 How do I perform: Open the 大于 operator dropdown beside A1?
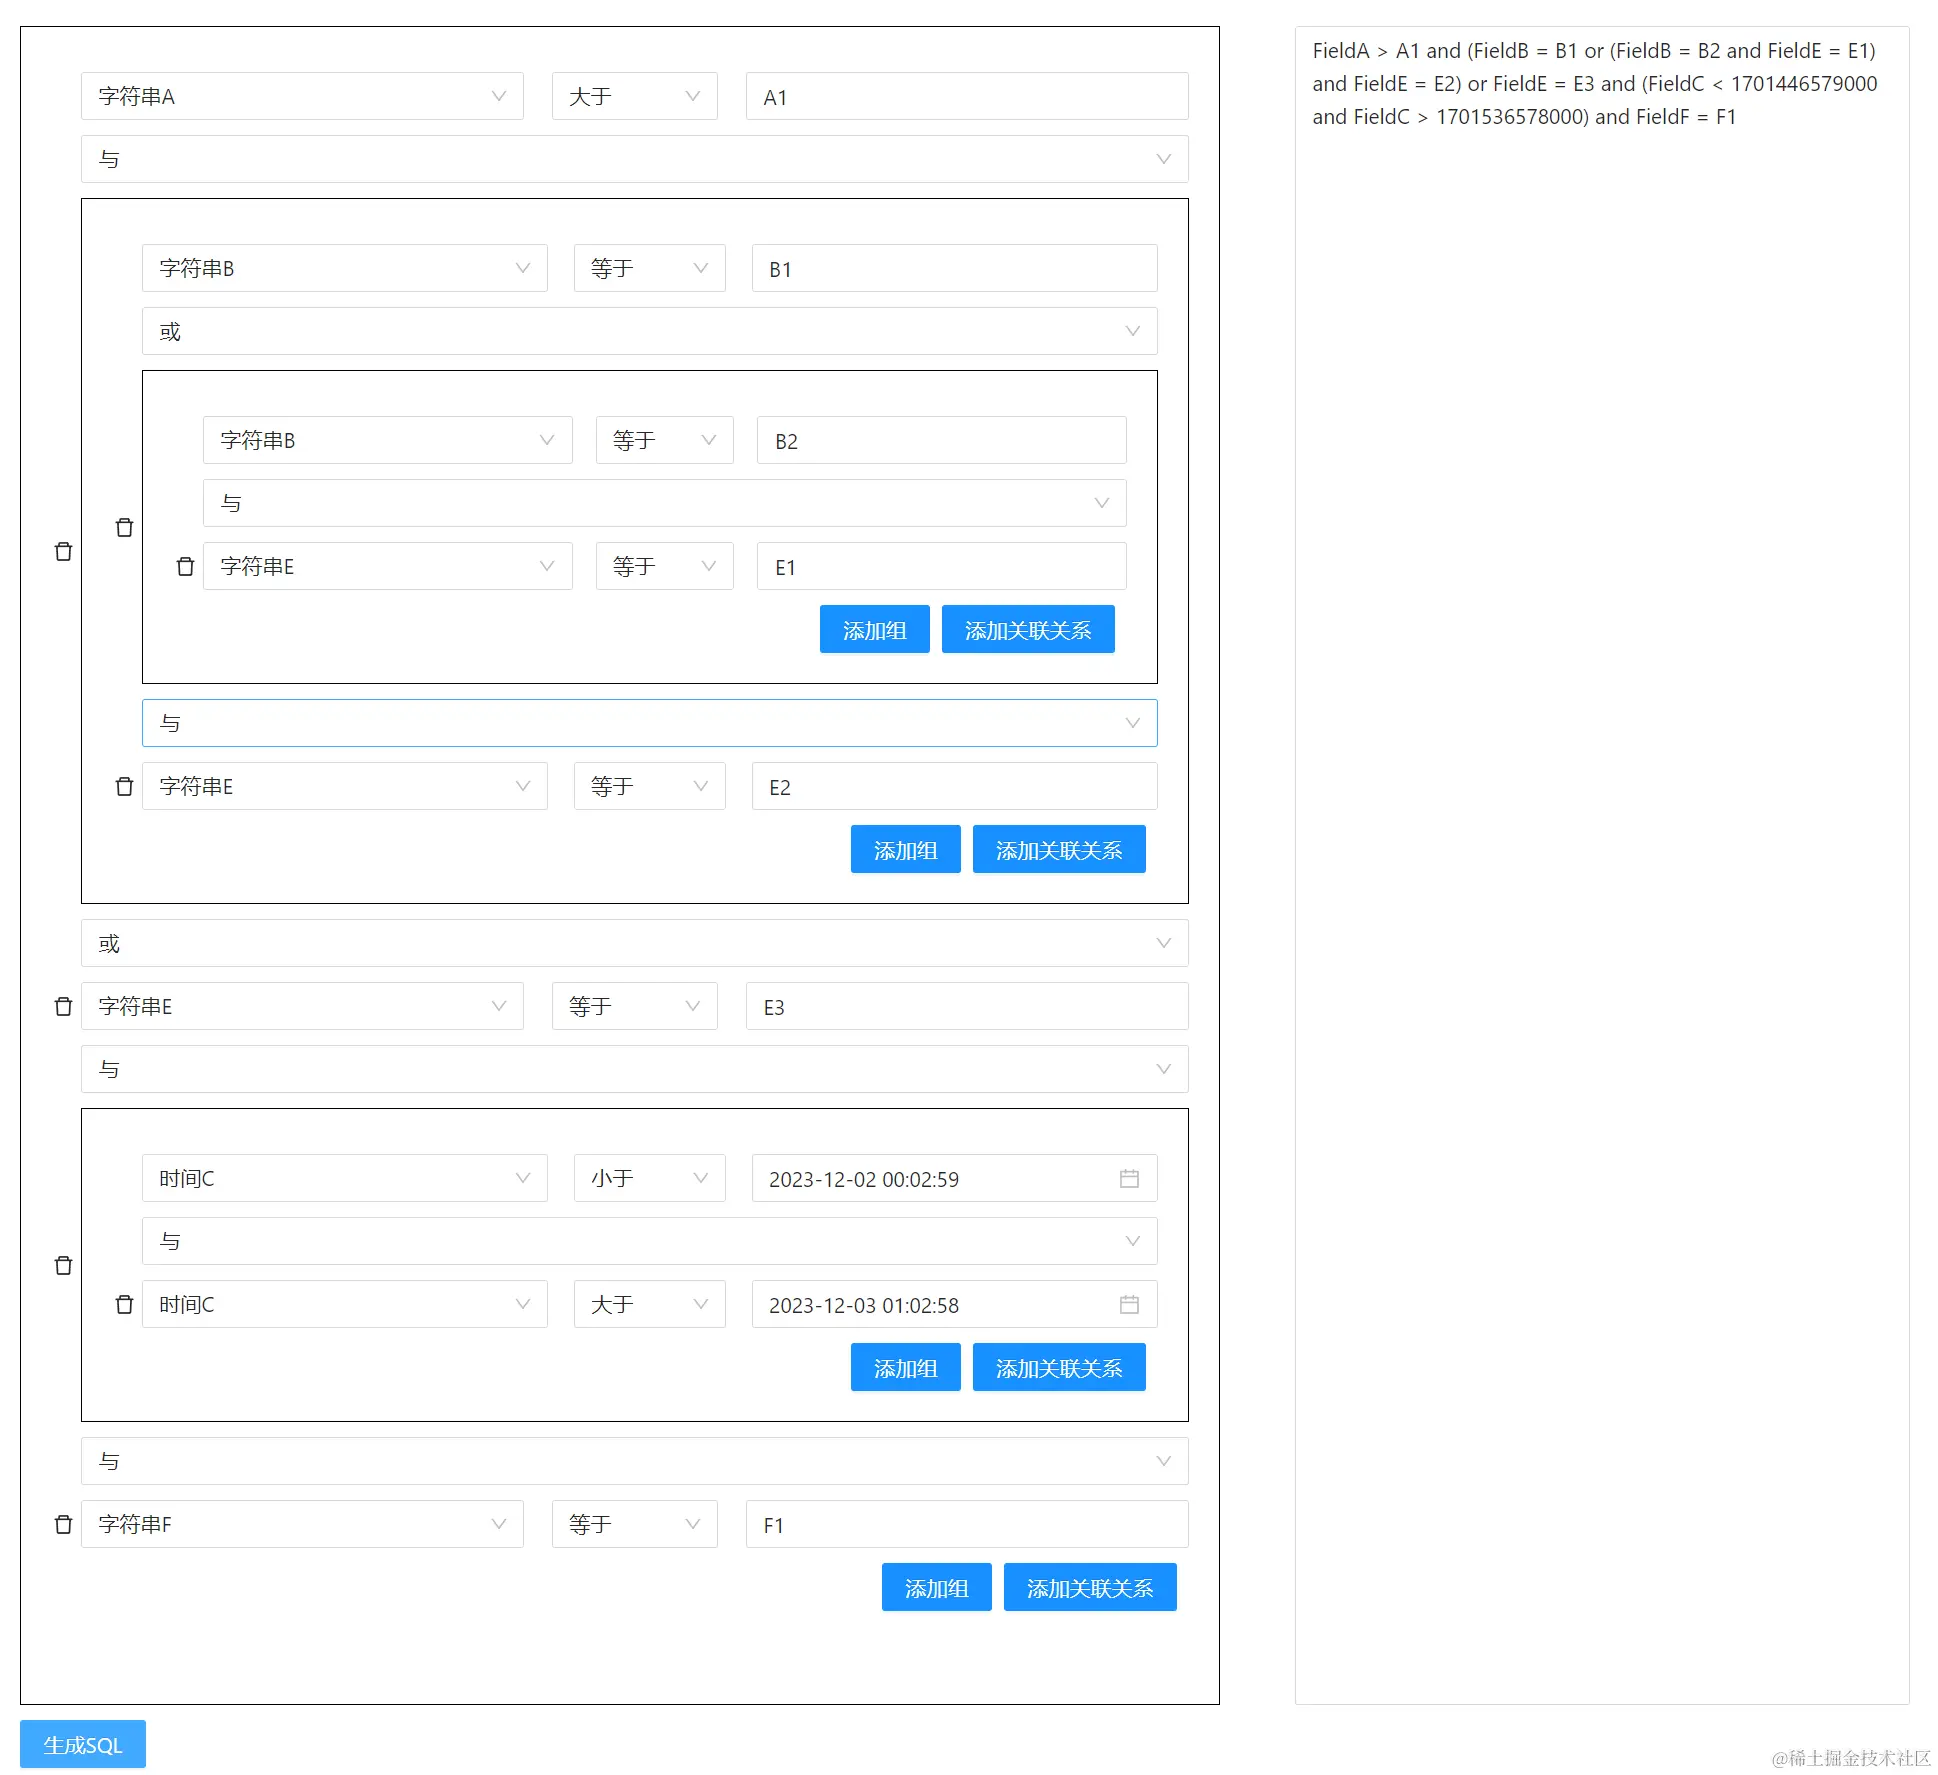(634, 97)
